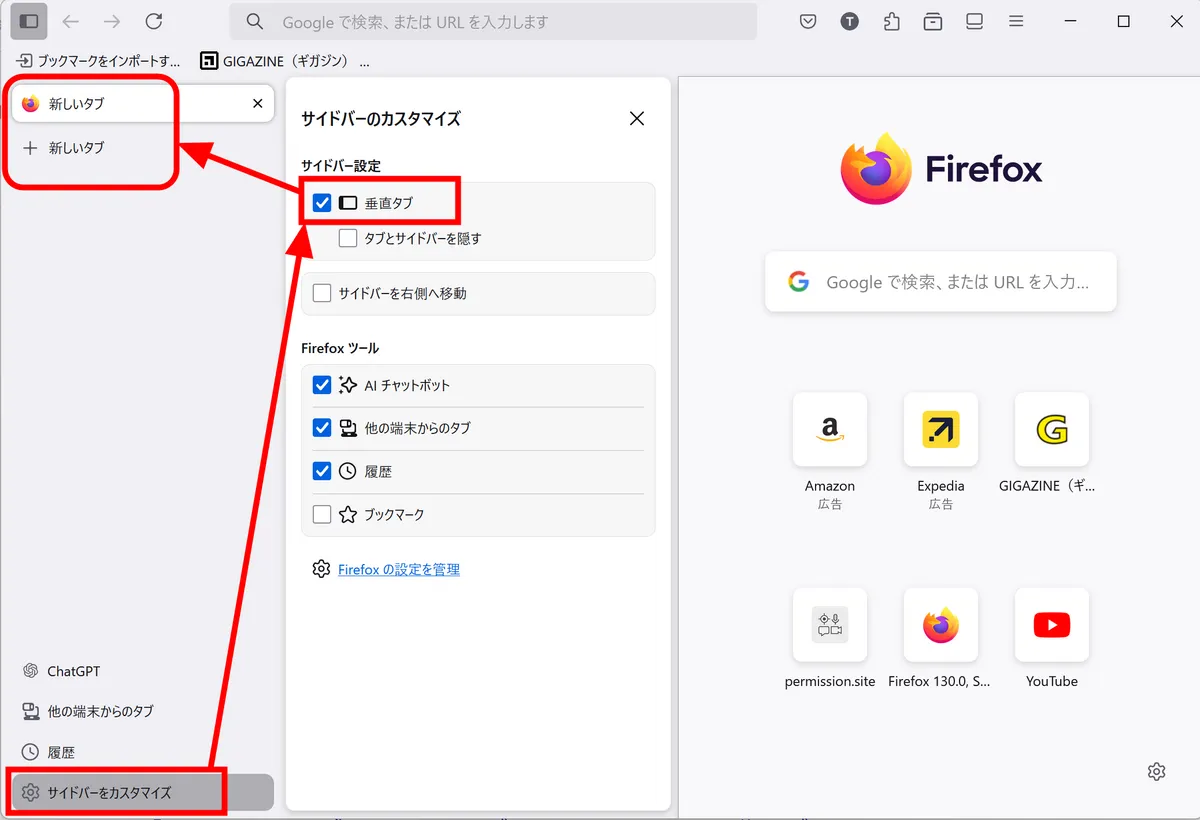Click the AI チャットボット sparkle icon
The image size is (1200, 820).
[x=348, y=385]
